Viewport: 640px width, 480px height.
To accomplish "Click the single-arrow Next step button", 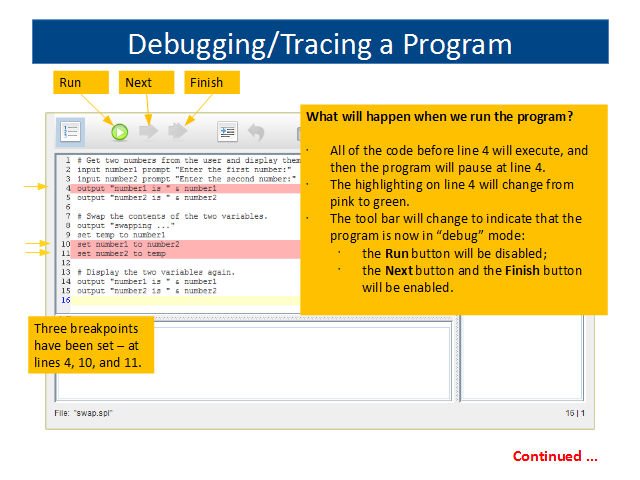I will (x=149, y=131).
